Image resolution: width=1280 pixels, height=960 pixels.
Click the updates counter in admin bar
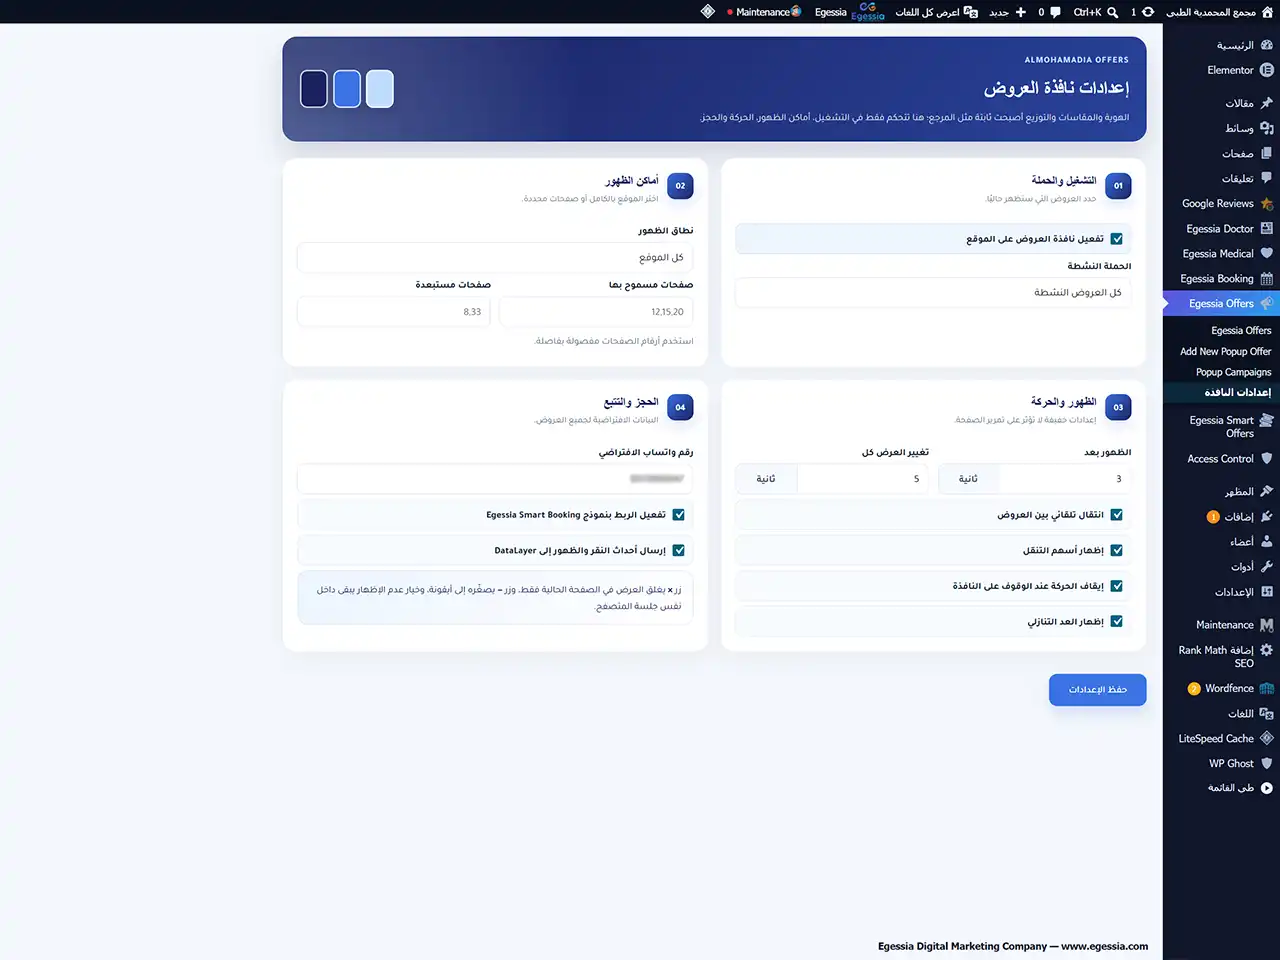tap(1142, 12)
